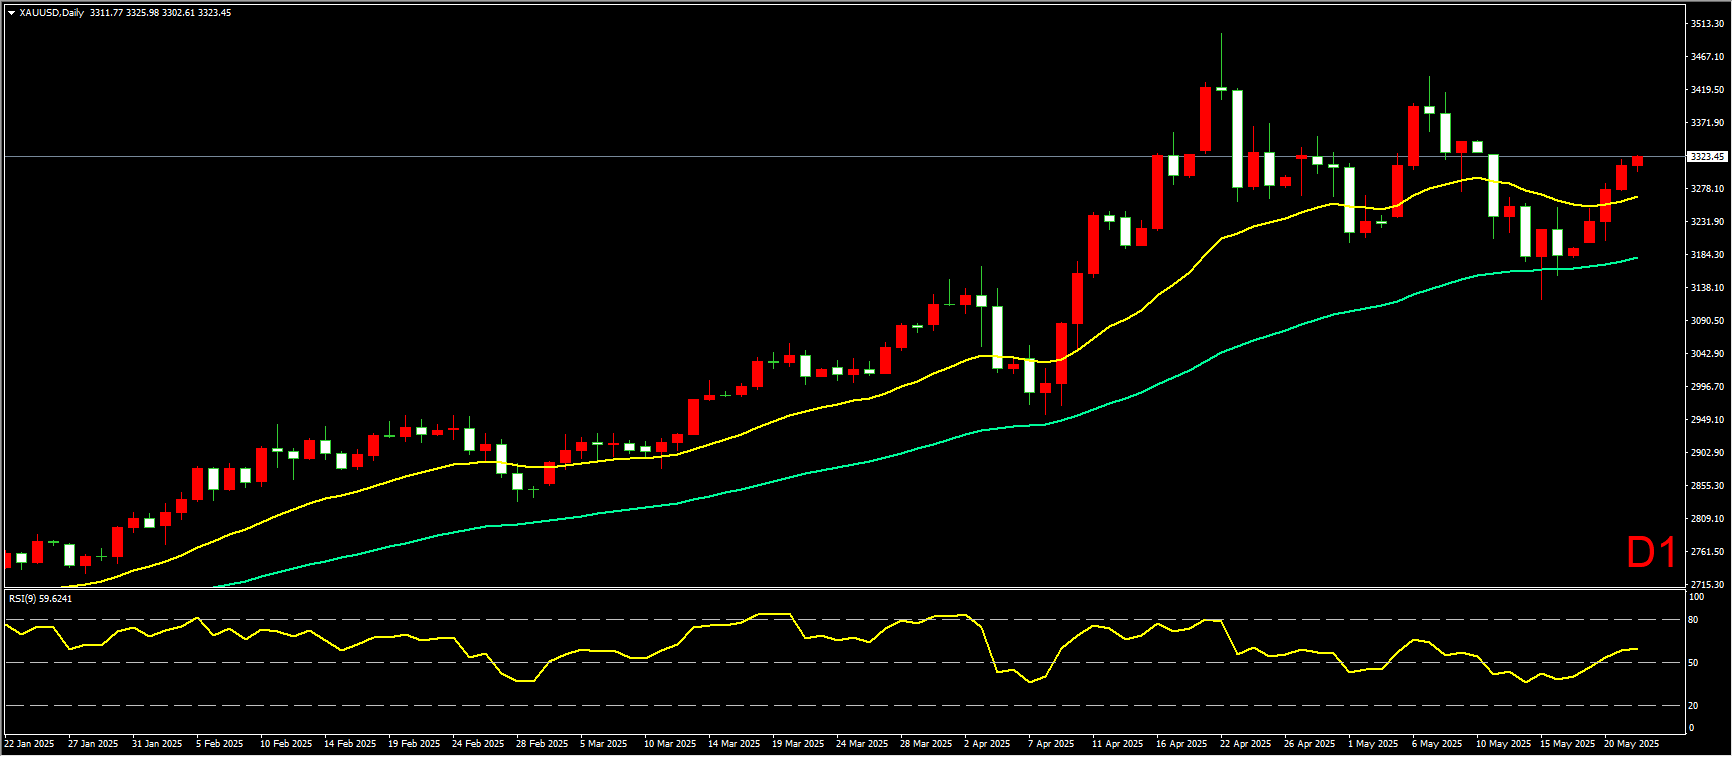Viewport: 1733px width, 757px height.
Task: Click the 14 Mar 2025 date label
Action: click(734, 744)
